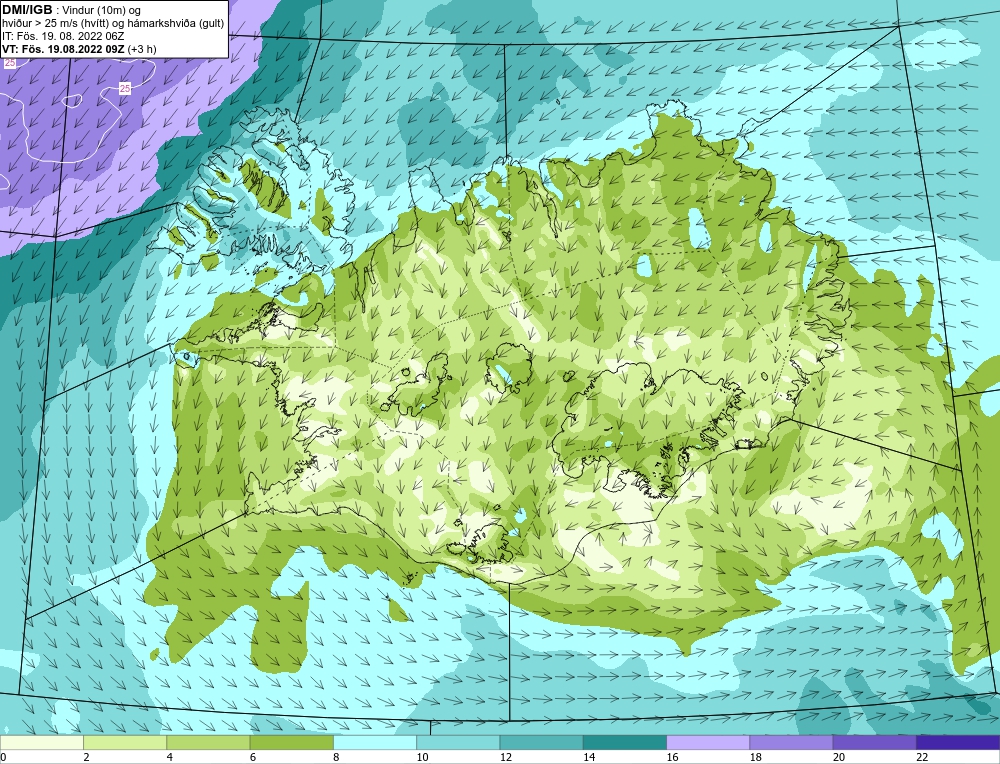The width and height of the screenshot is (1000, 764).
Task: Click the 0–2 m/s palest legend swatch
Action: (x=42, y=742)
